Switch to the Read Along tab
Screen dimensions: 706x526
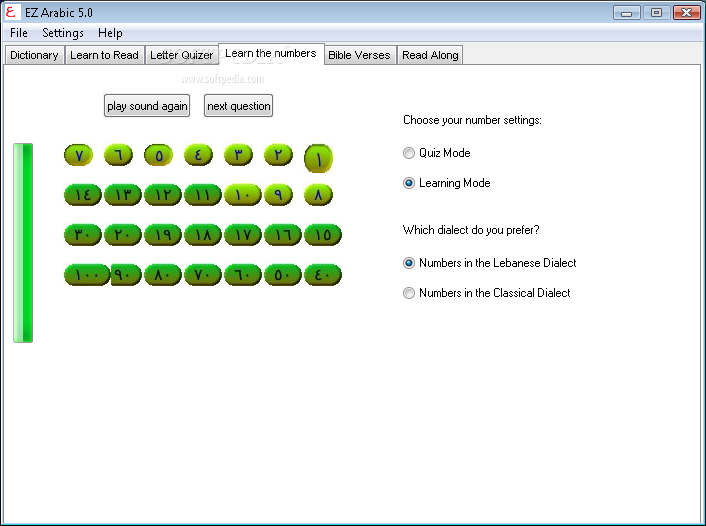(x=430, y=55)
